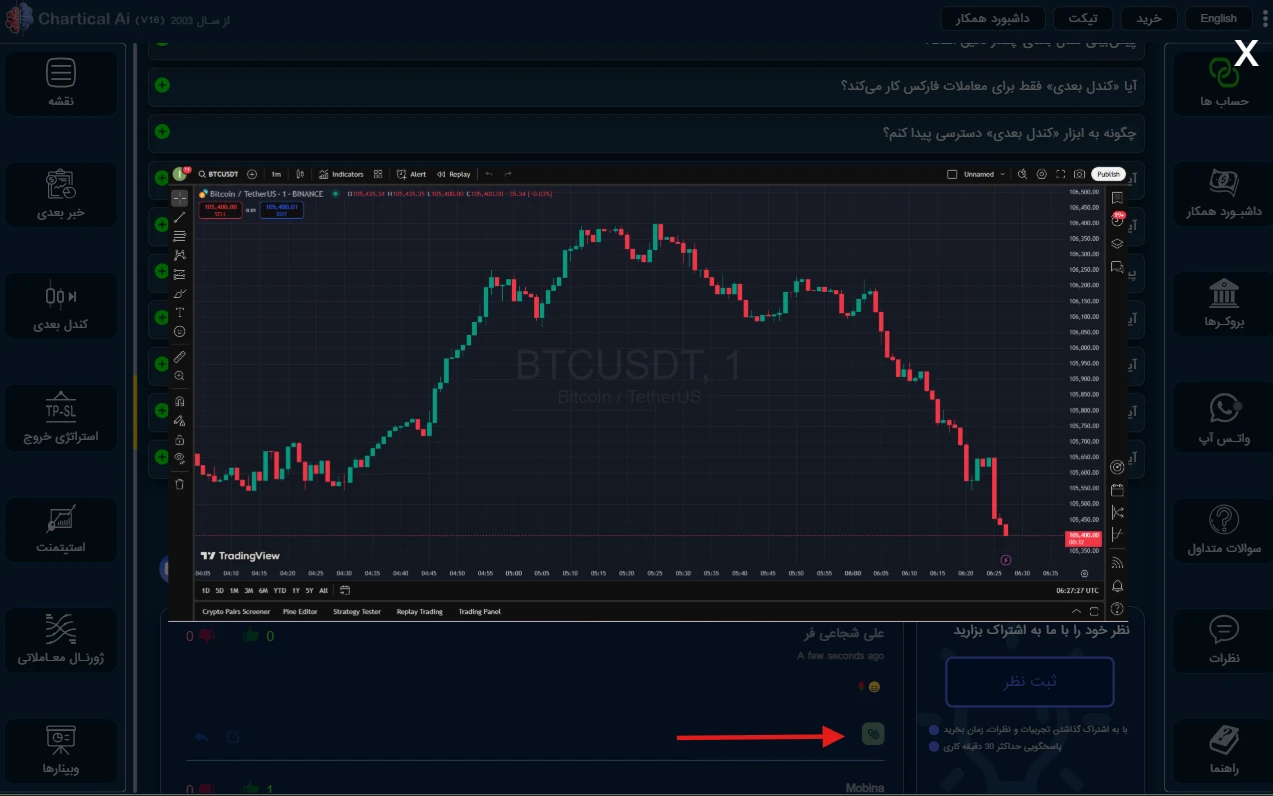Image resolution: width=1273 pixels, height=796 pixels.
Task: Open the ژورنال معاملاتی trading journal
Action: 61,640
